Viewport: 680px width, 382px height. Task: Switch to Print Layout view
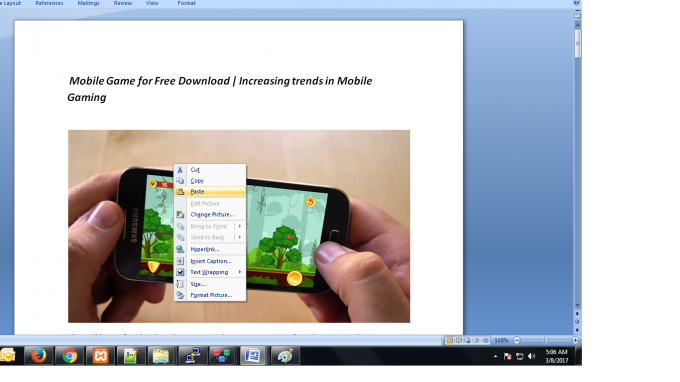(x=449, y=340)
